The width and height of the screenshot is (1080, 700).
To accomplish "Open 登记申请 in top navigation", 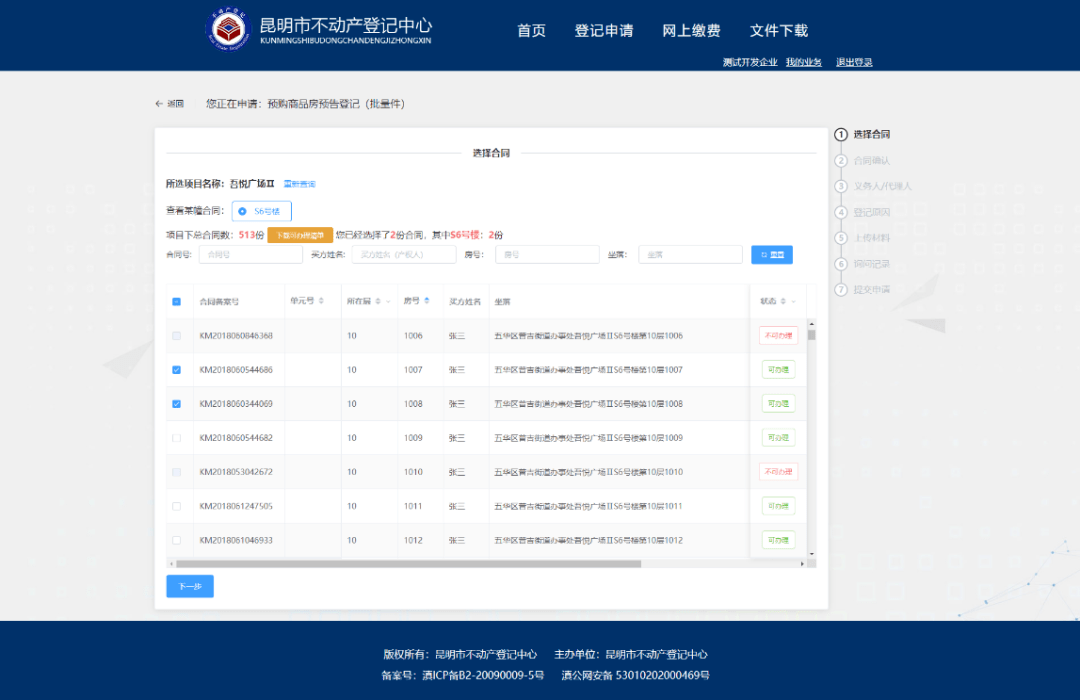I will (x=604, y=30).
